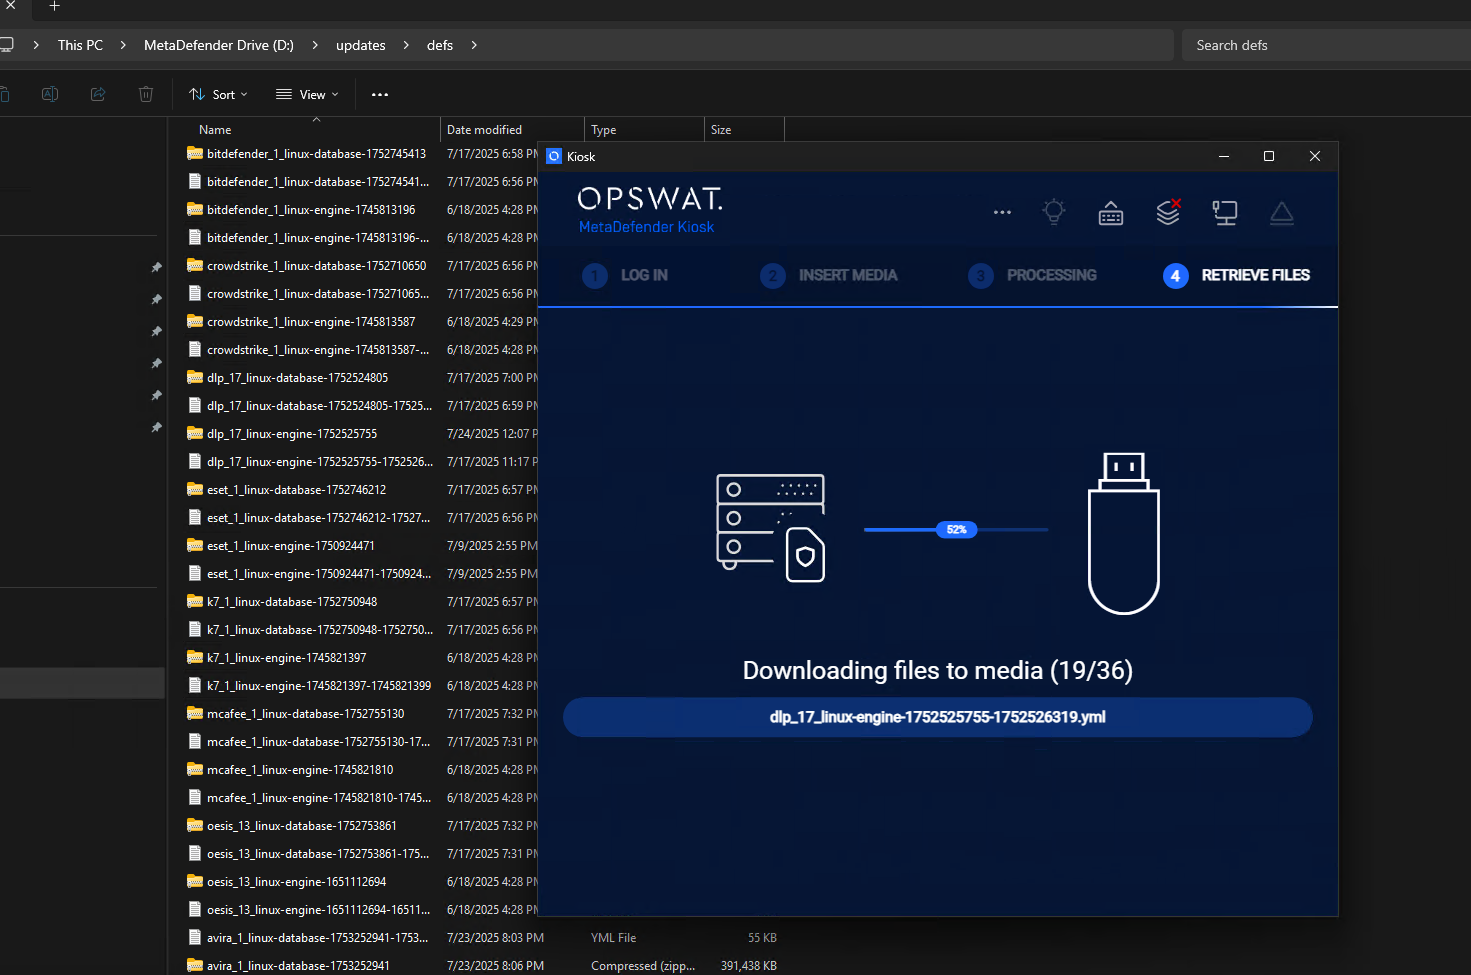Screen dimensions: 1471x975
Task: Select bitdefender_1_linux-engine-1745813196 zip row
Action: pyautogui.click(x=311, y=210)
